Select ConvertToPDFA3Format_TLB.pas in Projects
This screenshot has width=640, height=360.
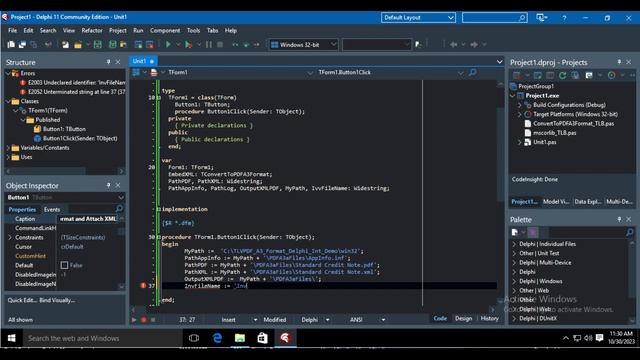click(573, 124)
